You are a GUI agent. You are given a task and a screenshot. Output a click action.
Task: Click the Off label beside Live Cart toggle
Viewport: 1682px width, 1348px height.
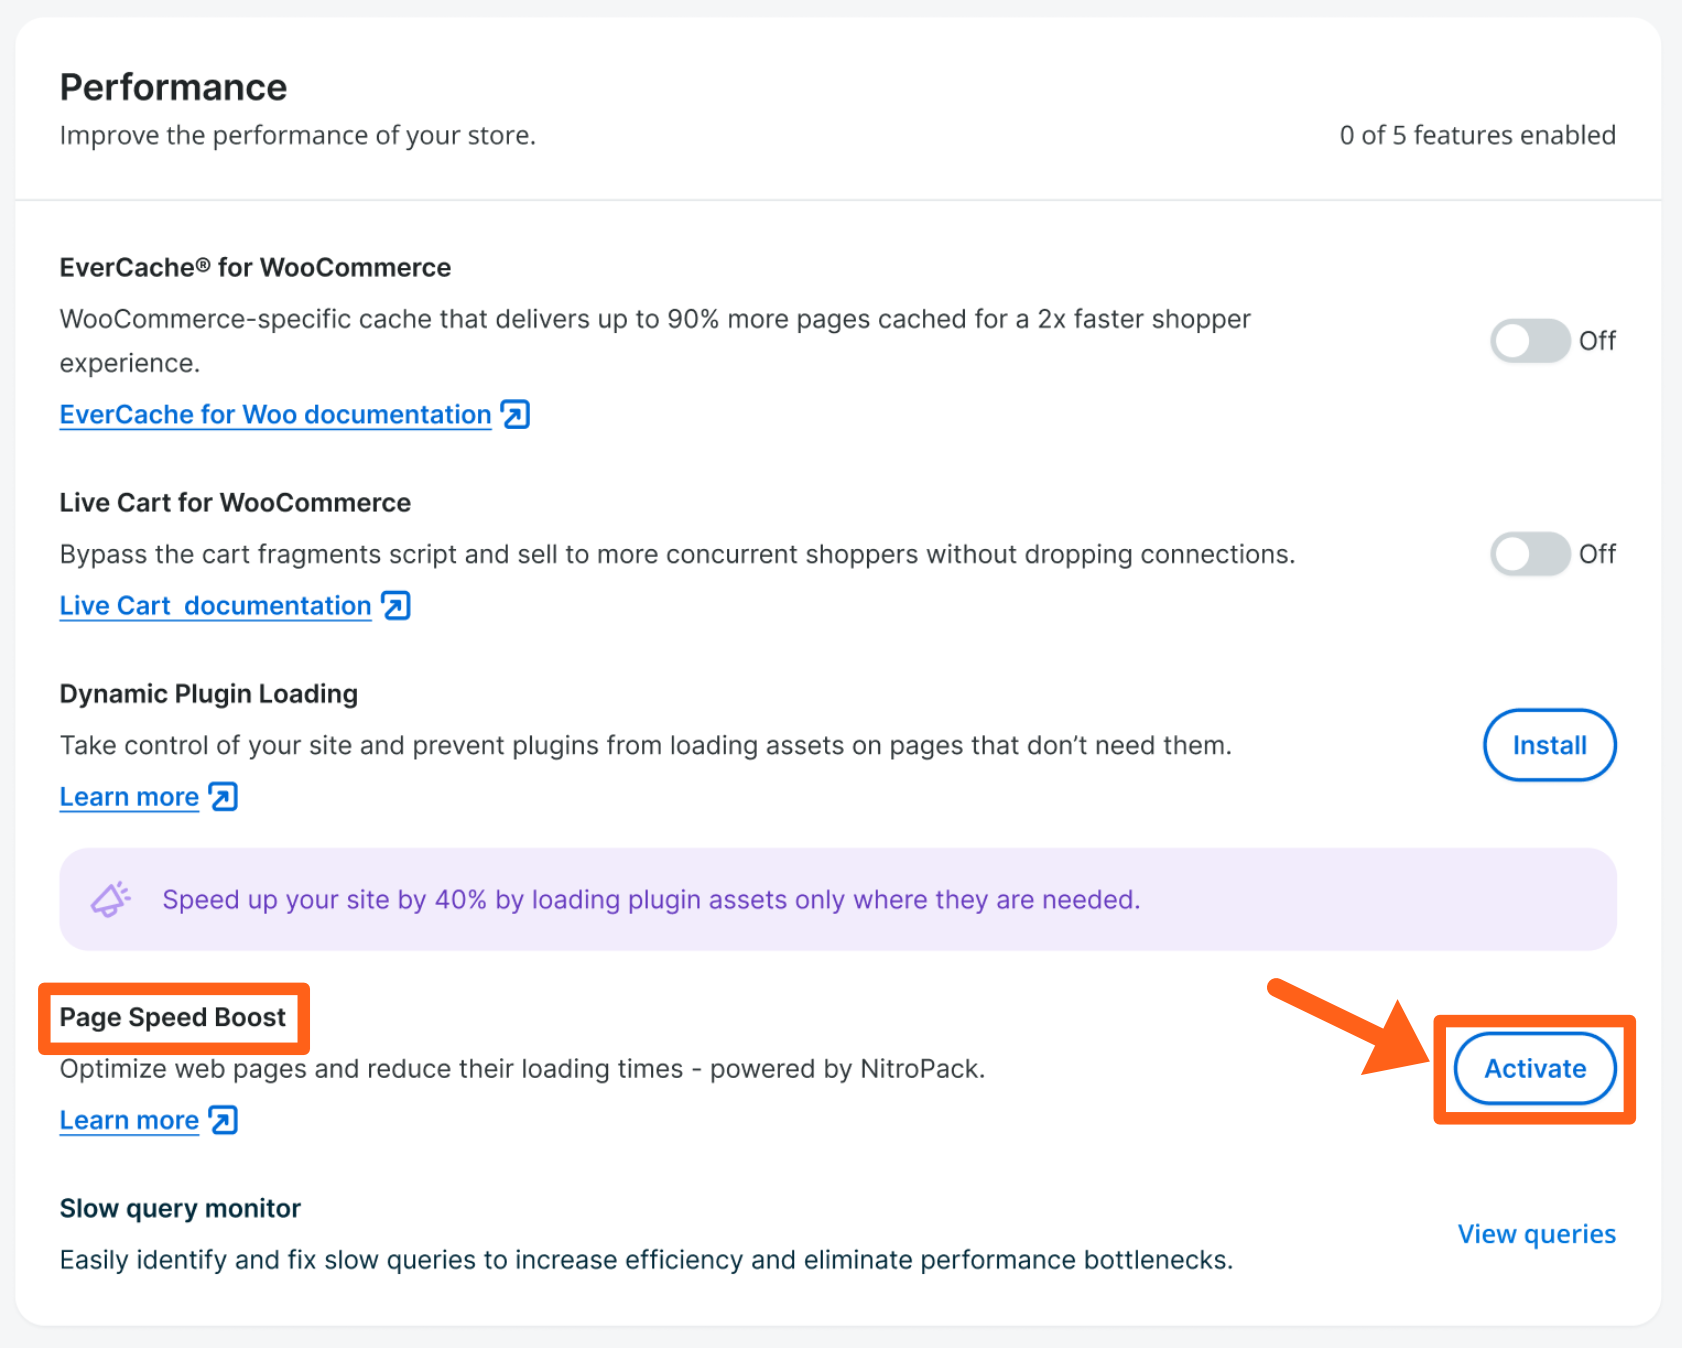click(x=1597, y=554)
